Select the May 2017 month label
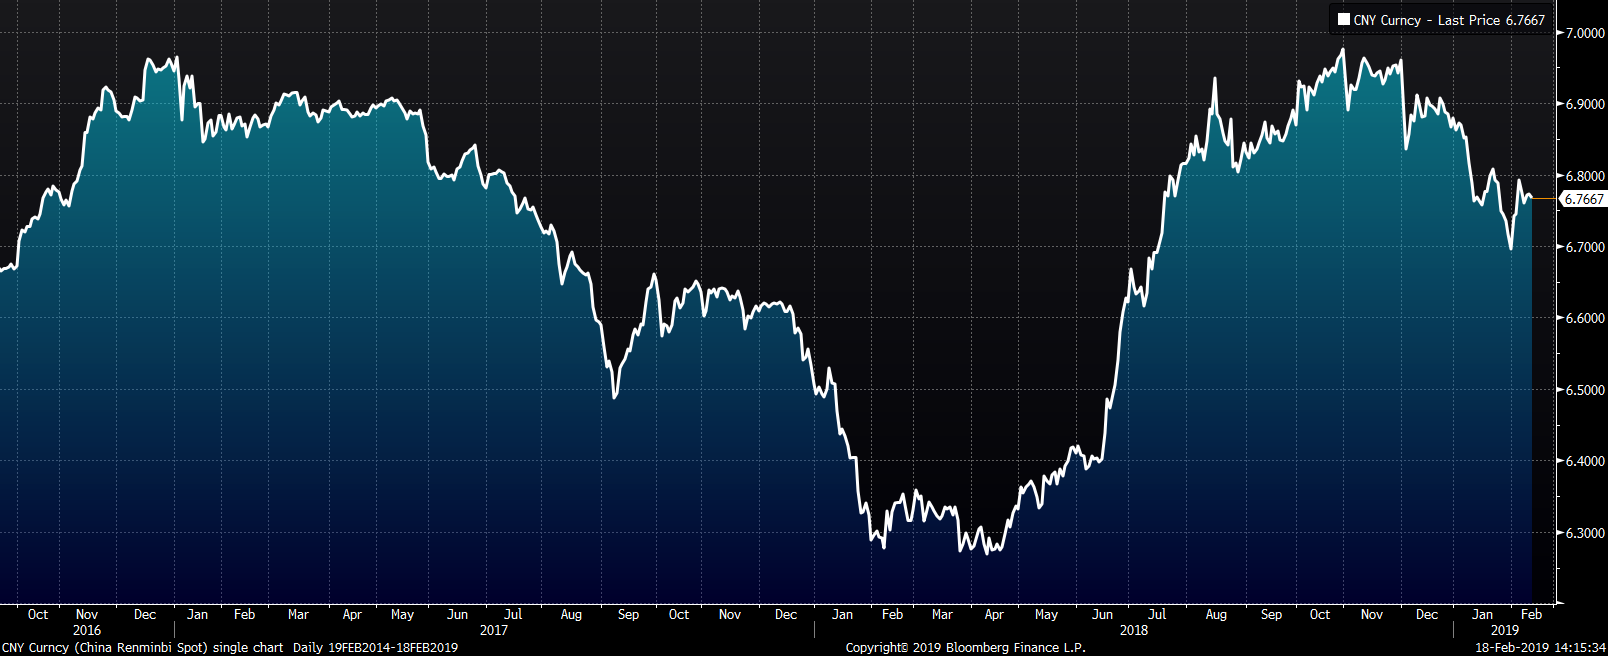1608x656 pixels. [x=403, y=614]
